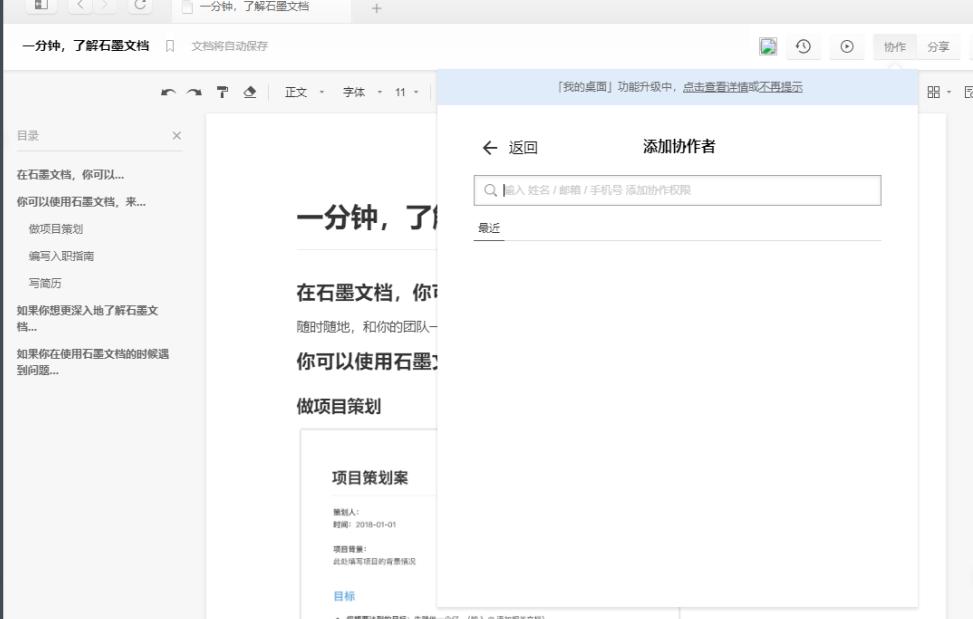Click the 项目策划案 template thumbnail

pyautogui.click(x=369, y=523)
